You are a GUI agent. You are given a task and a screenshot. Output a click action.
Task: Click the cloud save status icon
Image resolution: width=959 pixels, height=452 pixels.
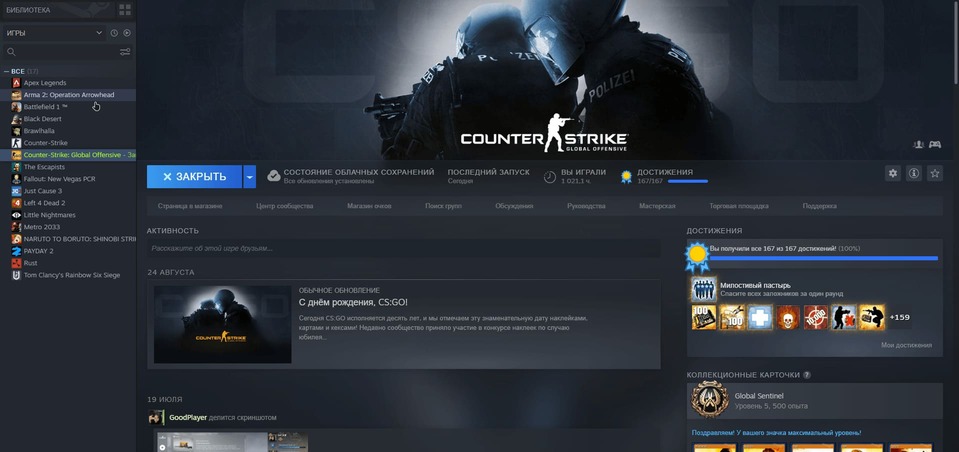(274, 176)
